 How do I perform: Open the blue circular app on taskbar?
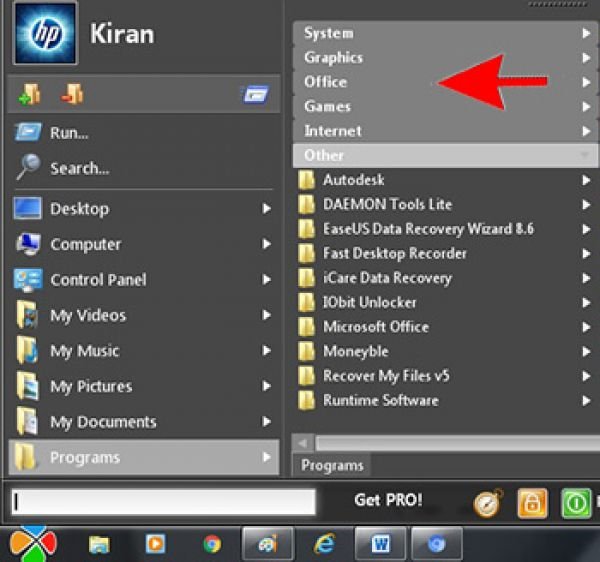pos(437,544)
